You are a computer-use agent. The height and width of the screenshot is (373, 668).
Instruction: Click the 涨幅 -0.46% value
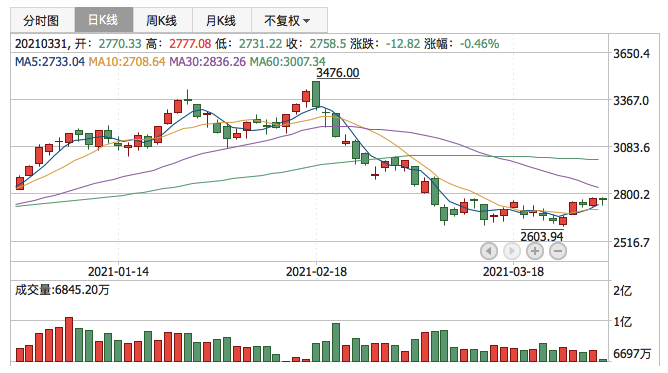point(479,43)
